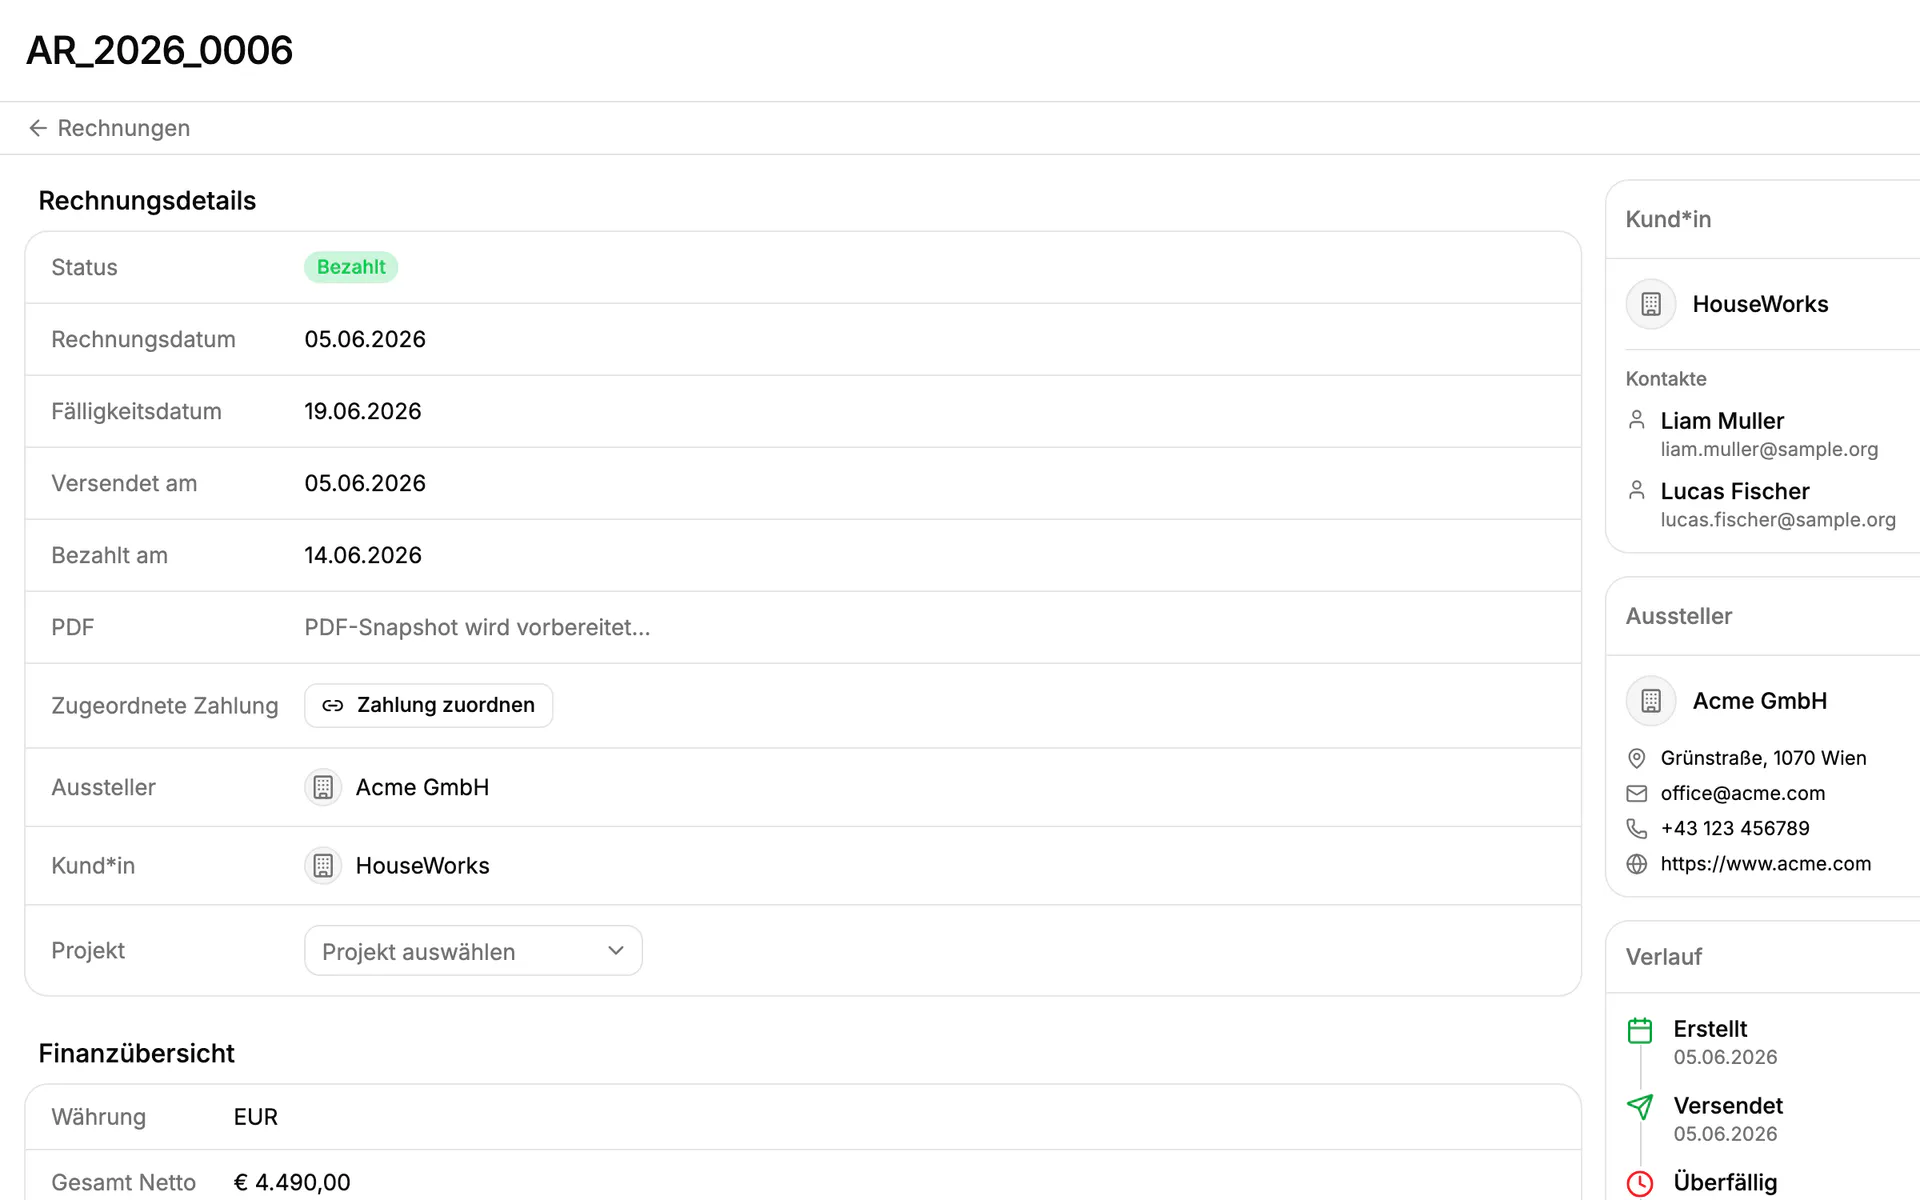Click the Versendet entry in Verlauf
Viewport: 1920px width, 1200px height.
click(x=1728, y=1119)
